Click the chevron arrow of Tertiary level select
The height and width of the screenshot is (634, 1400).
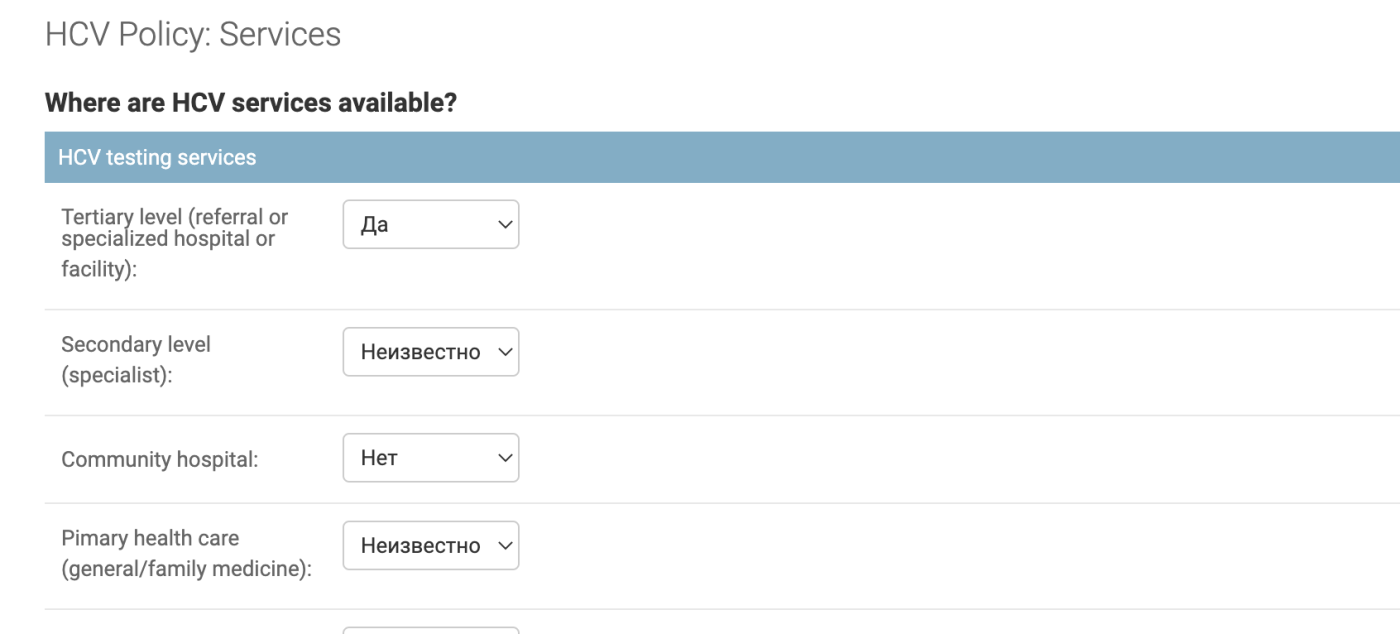click(x=504, y=225)
